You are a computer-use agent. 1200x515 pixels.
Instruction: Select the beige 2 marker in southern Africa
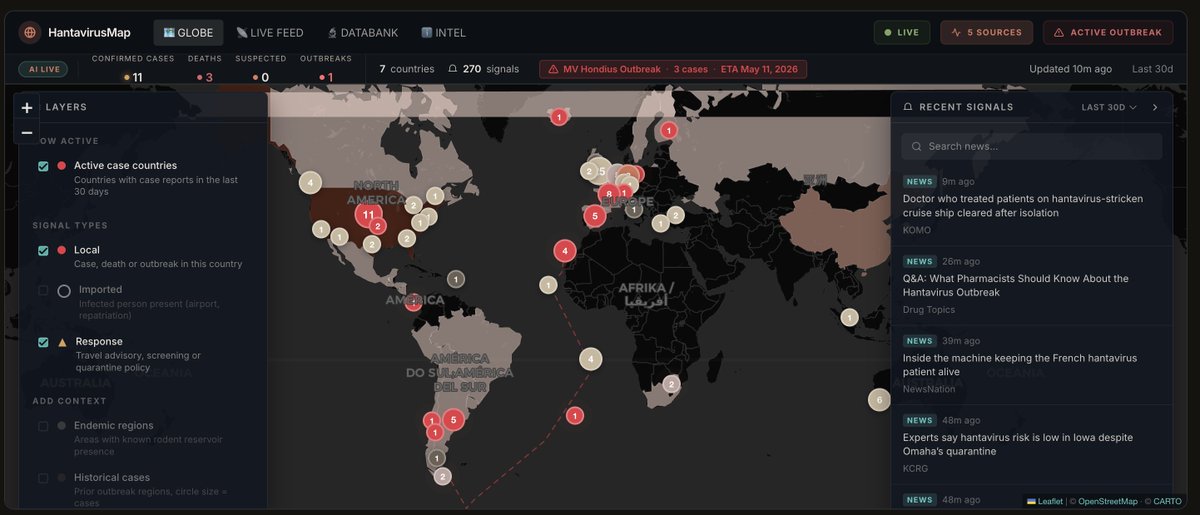point(671,384)
